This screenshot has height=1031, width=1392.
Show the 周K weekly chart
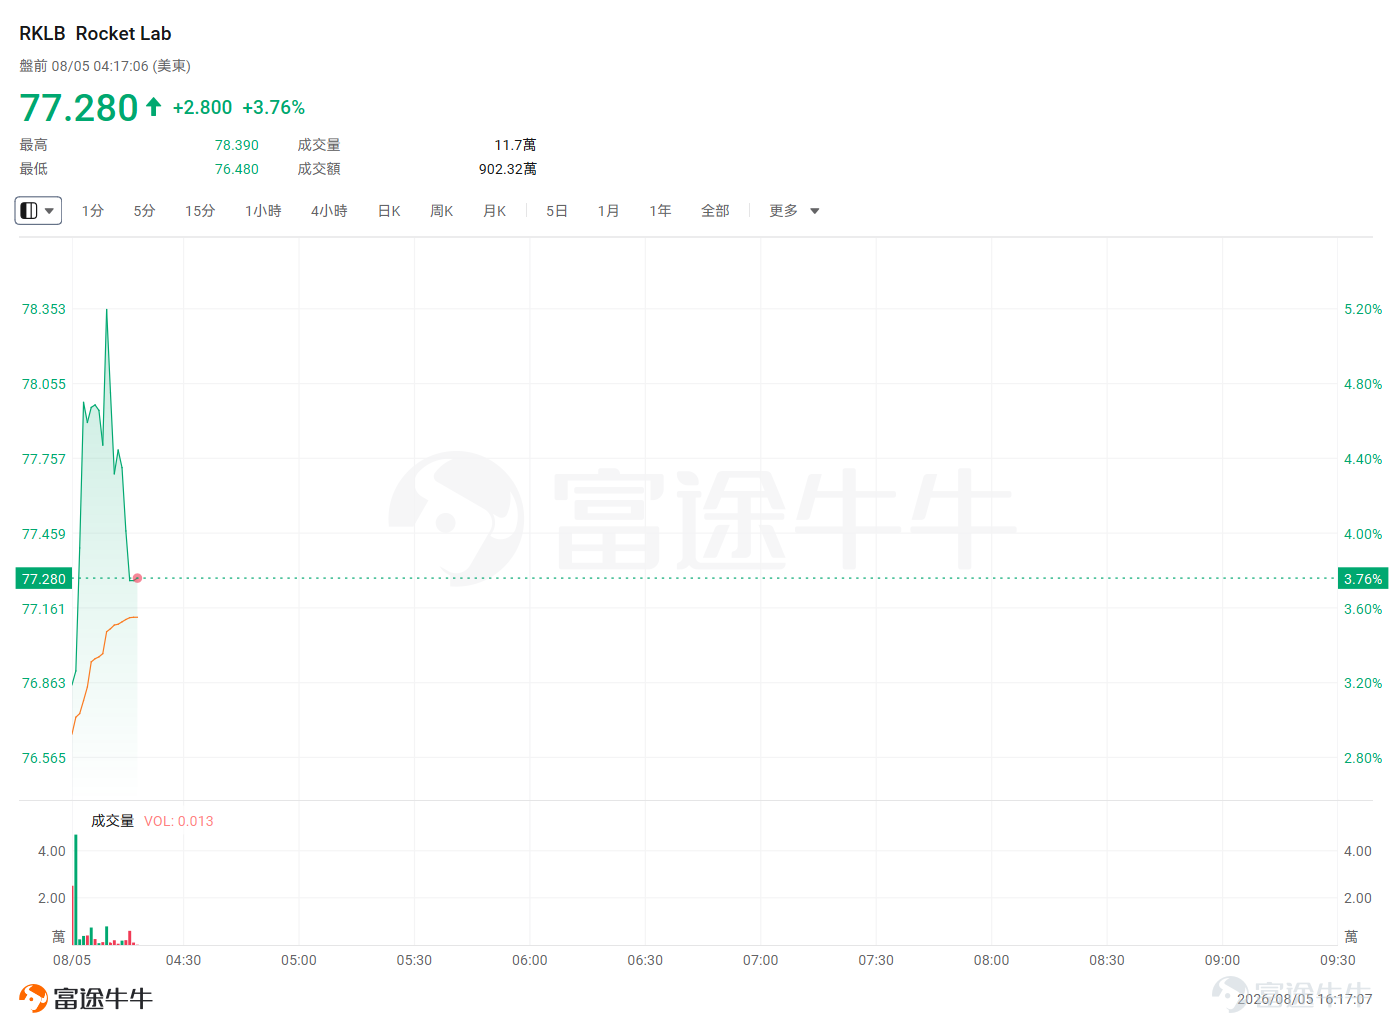pyautogui.click(x=442, y=211)
